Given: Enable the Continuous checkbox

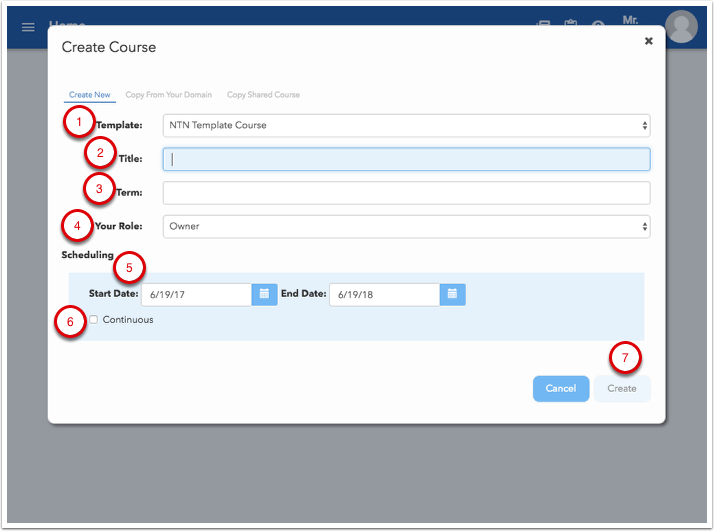Looking at the screenshot, I should (93, 319).
